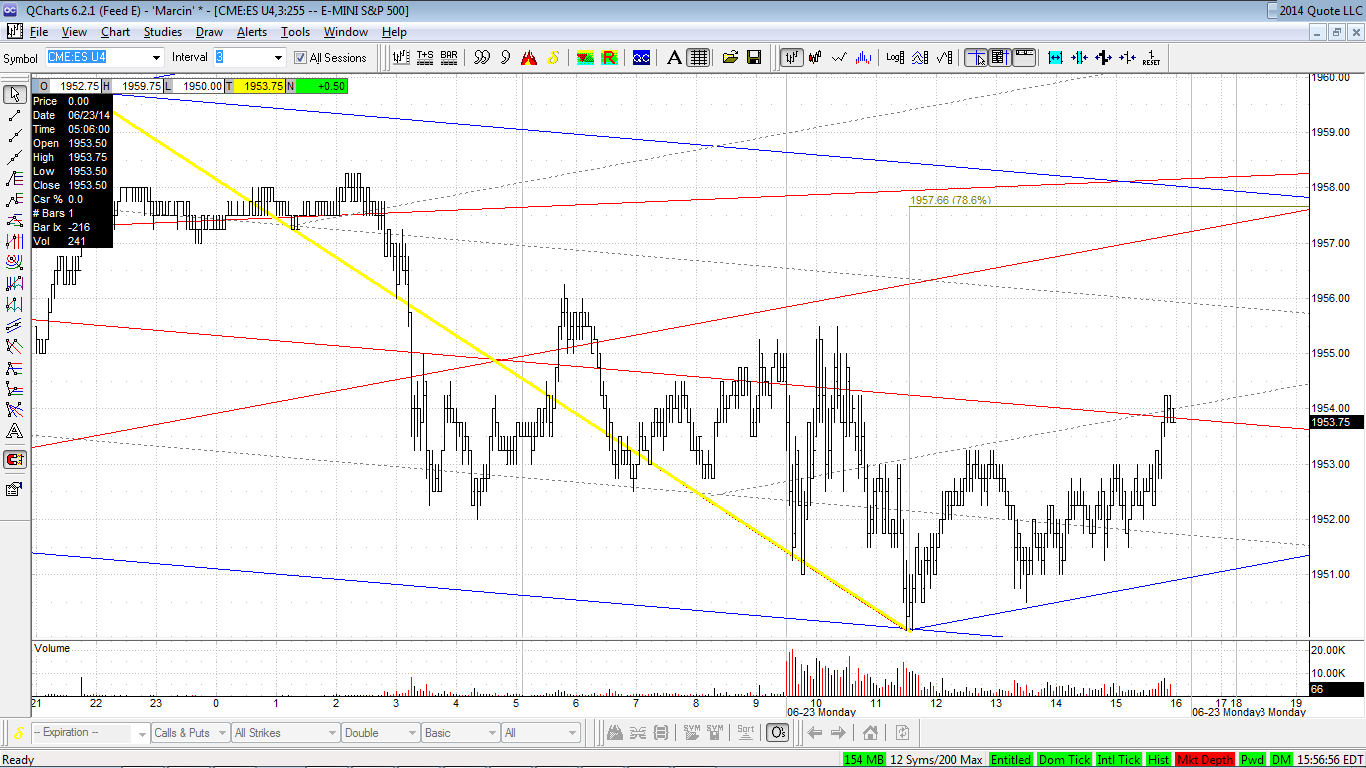Toggle the bar chart style button

coord(791,58)
